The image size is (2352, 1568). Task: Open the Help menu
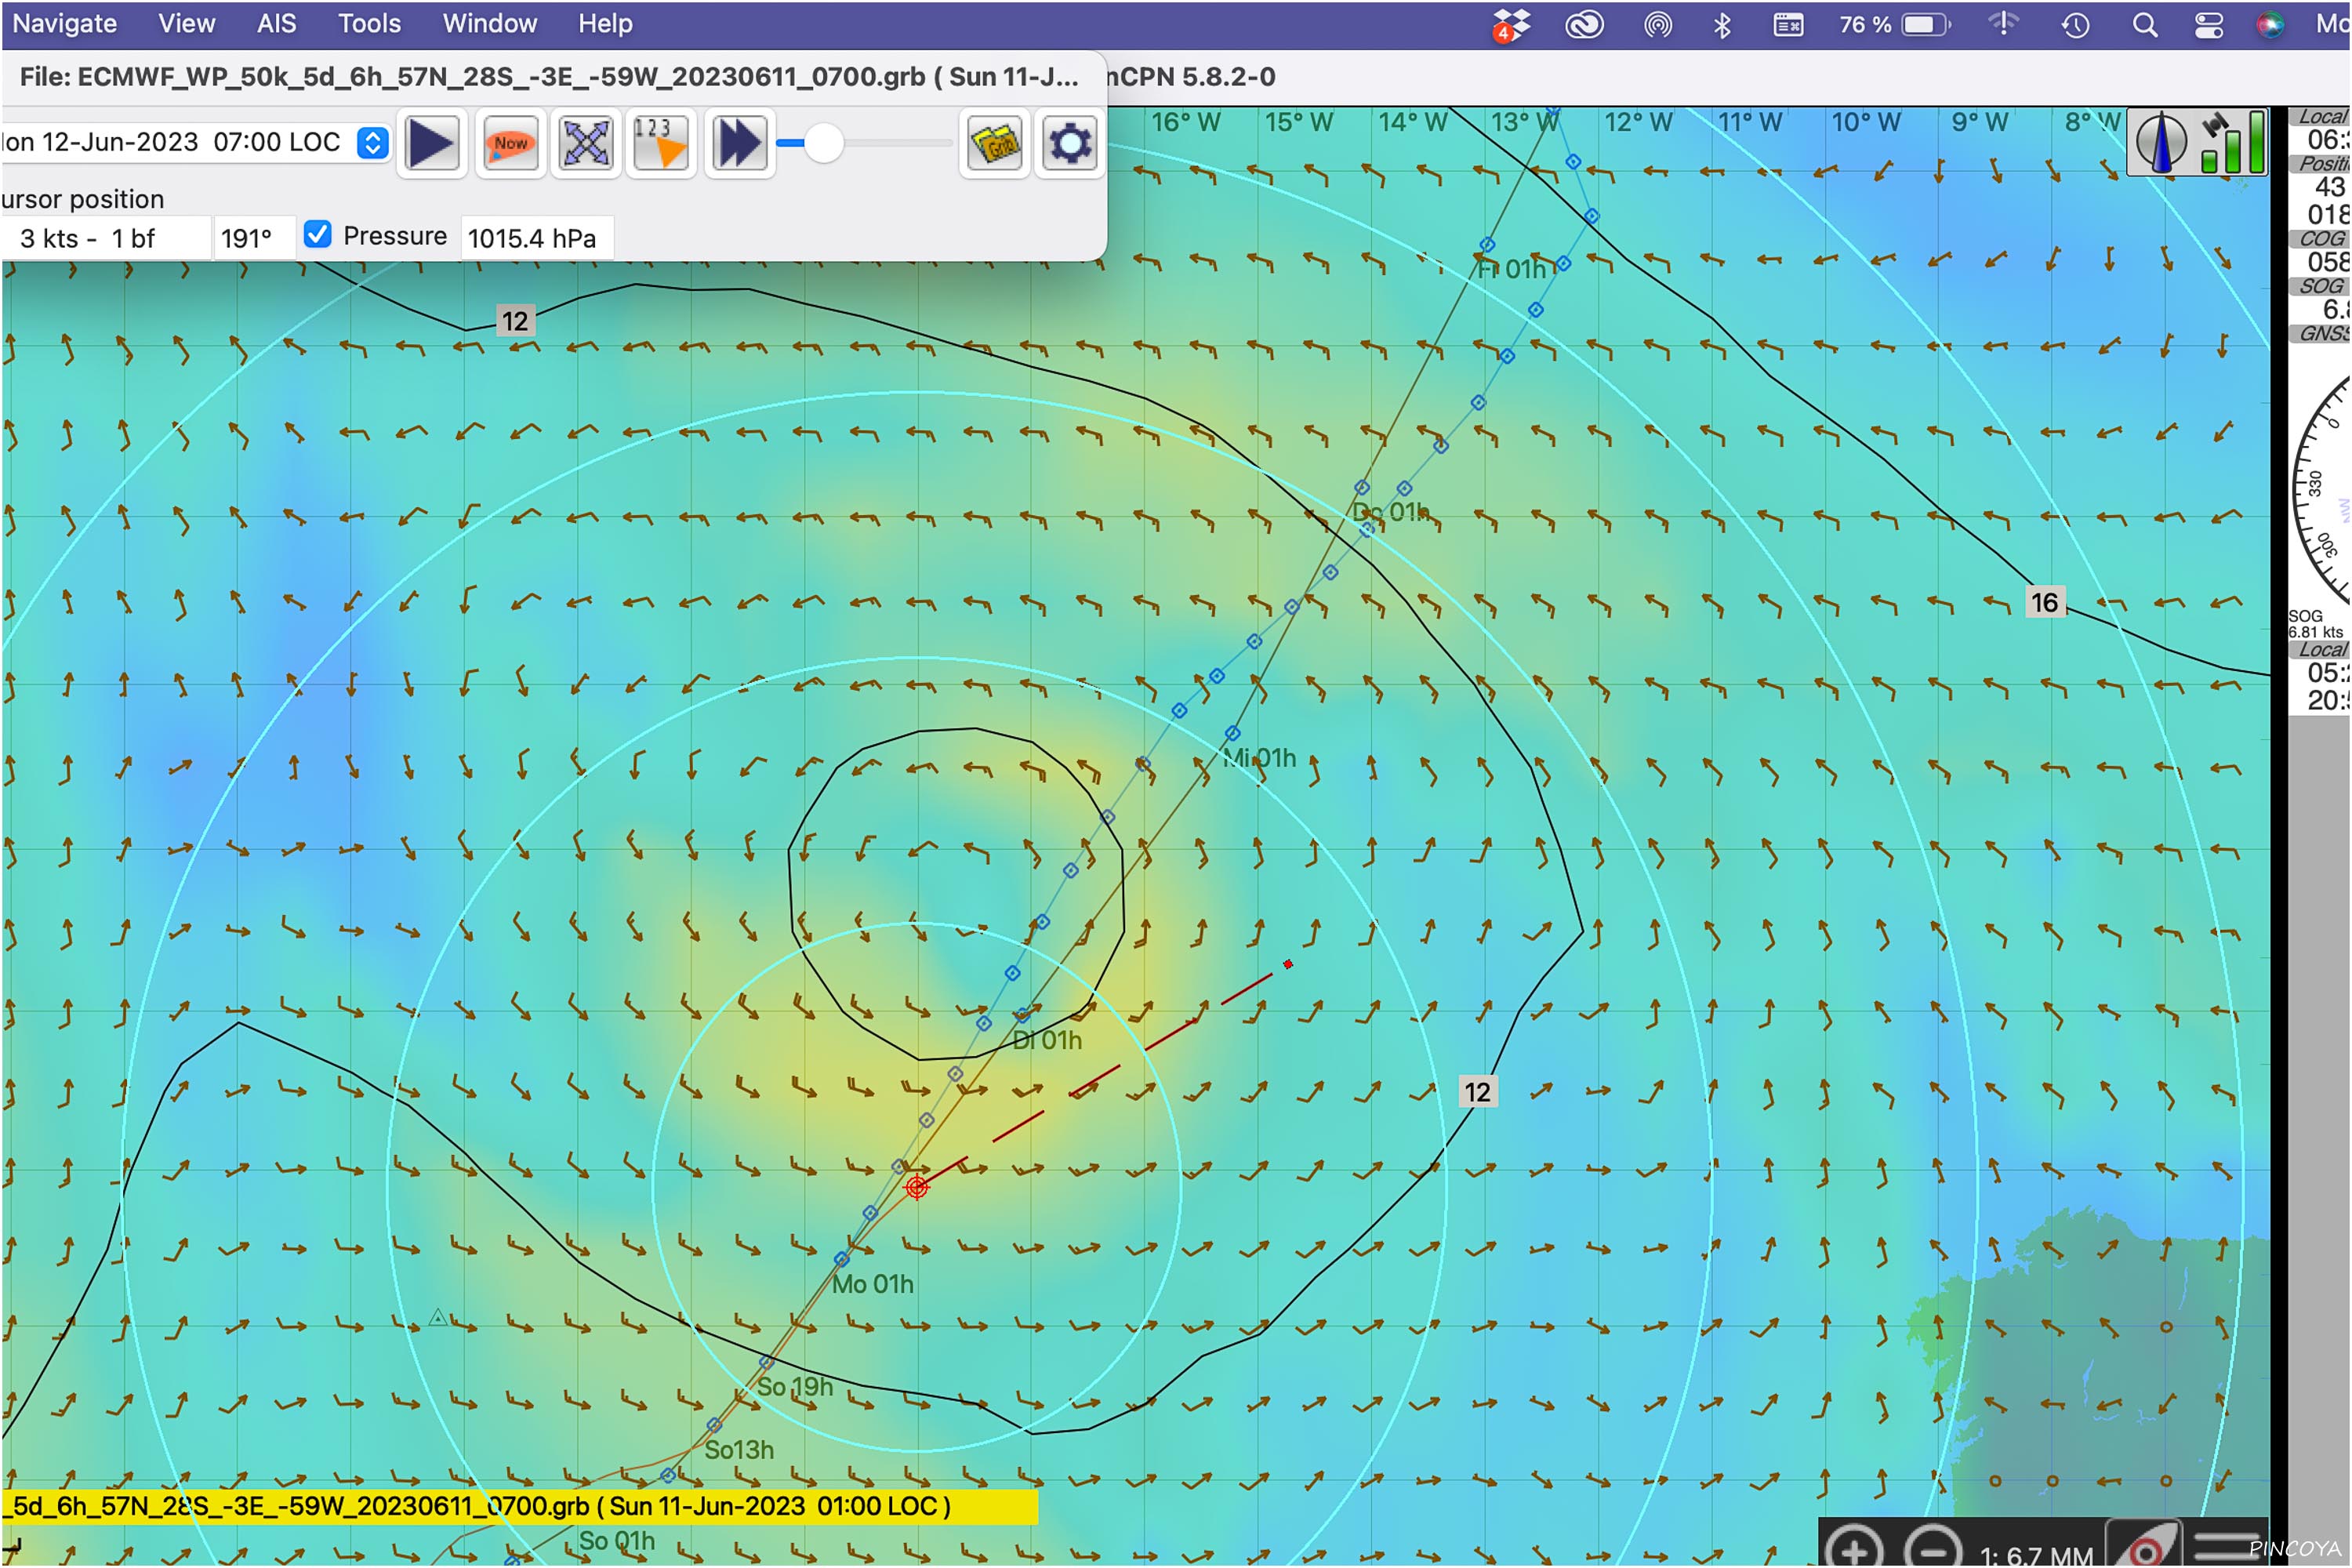click(605, 23)
